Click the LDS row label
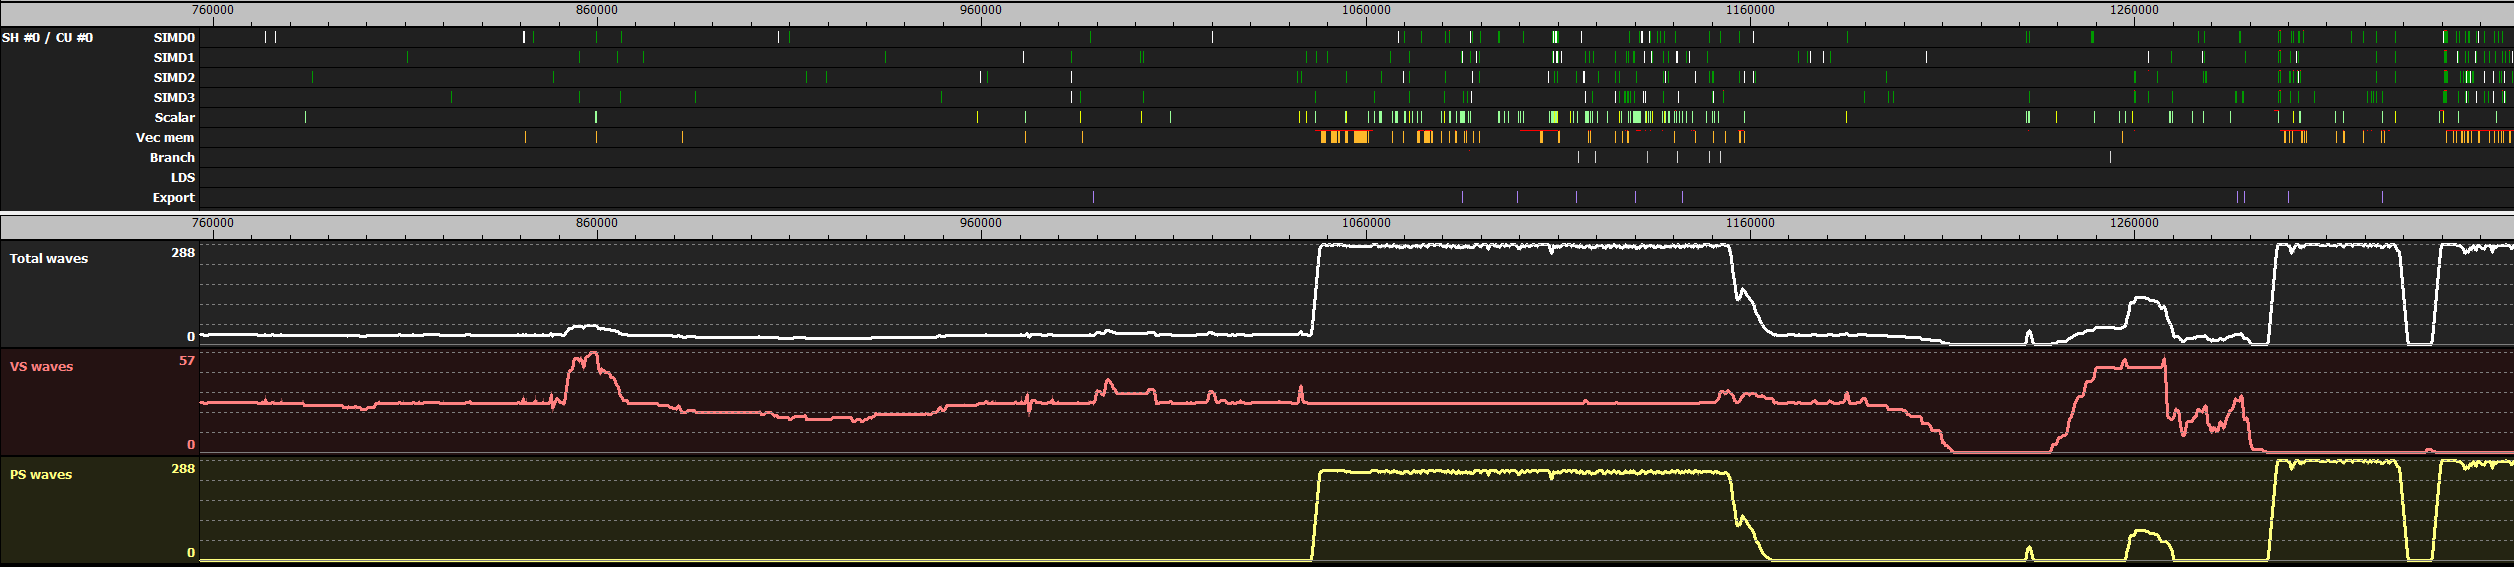 182,178
